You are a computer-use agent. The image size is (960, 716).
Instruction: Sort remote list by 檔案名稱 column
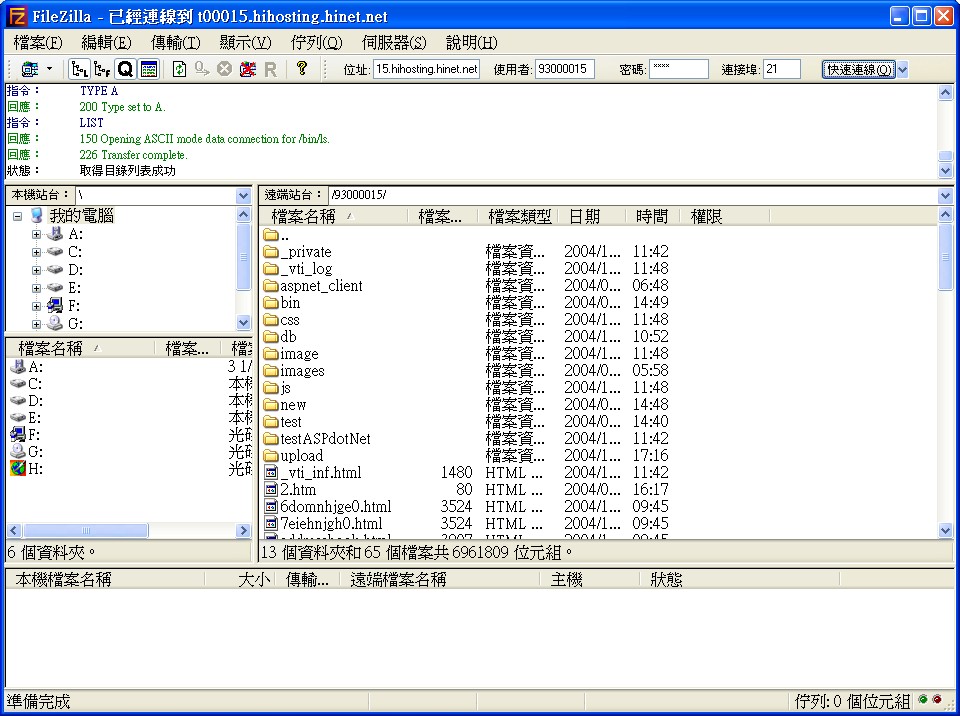coord(334,216)
